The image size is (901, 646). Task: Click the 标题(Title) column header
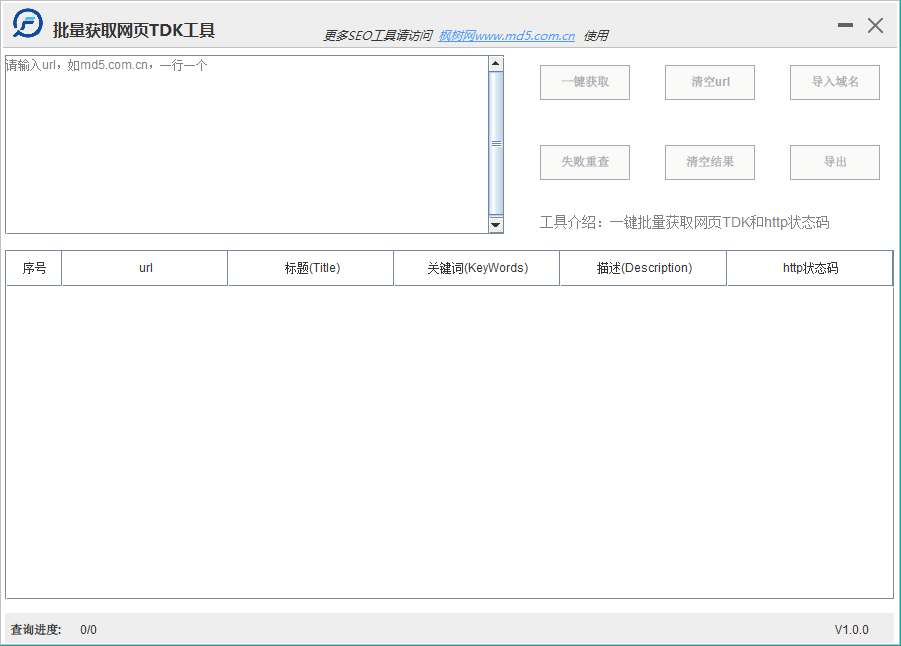(311, 268)
